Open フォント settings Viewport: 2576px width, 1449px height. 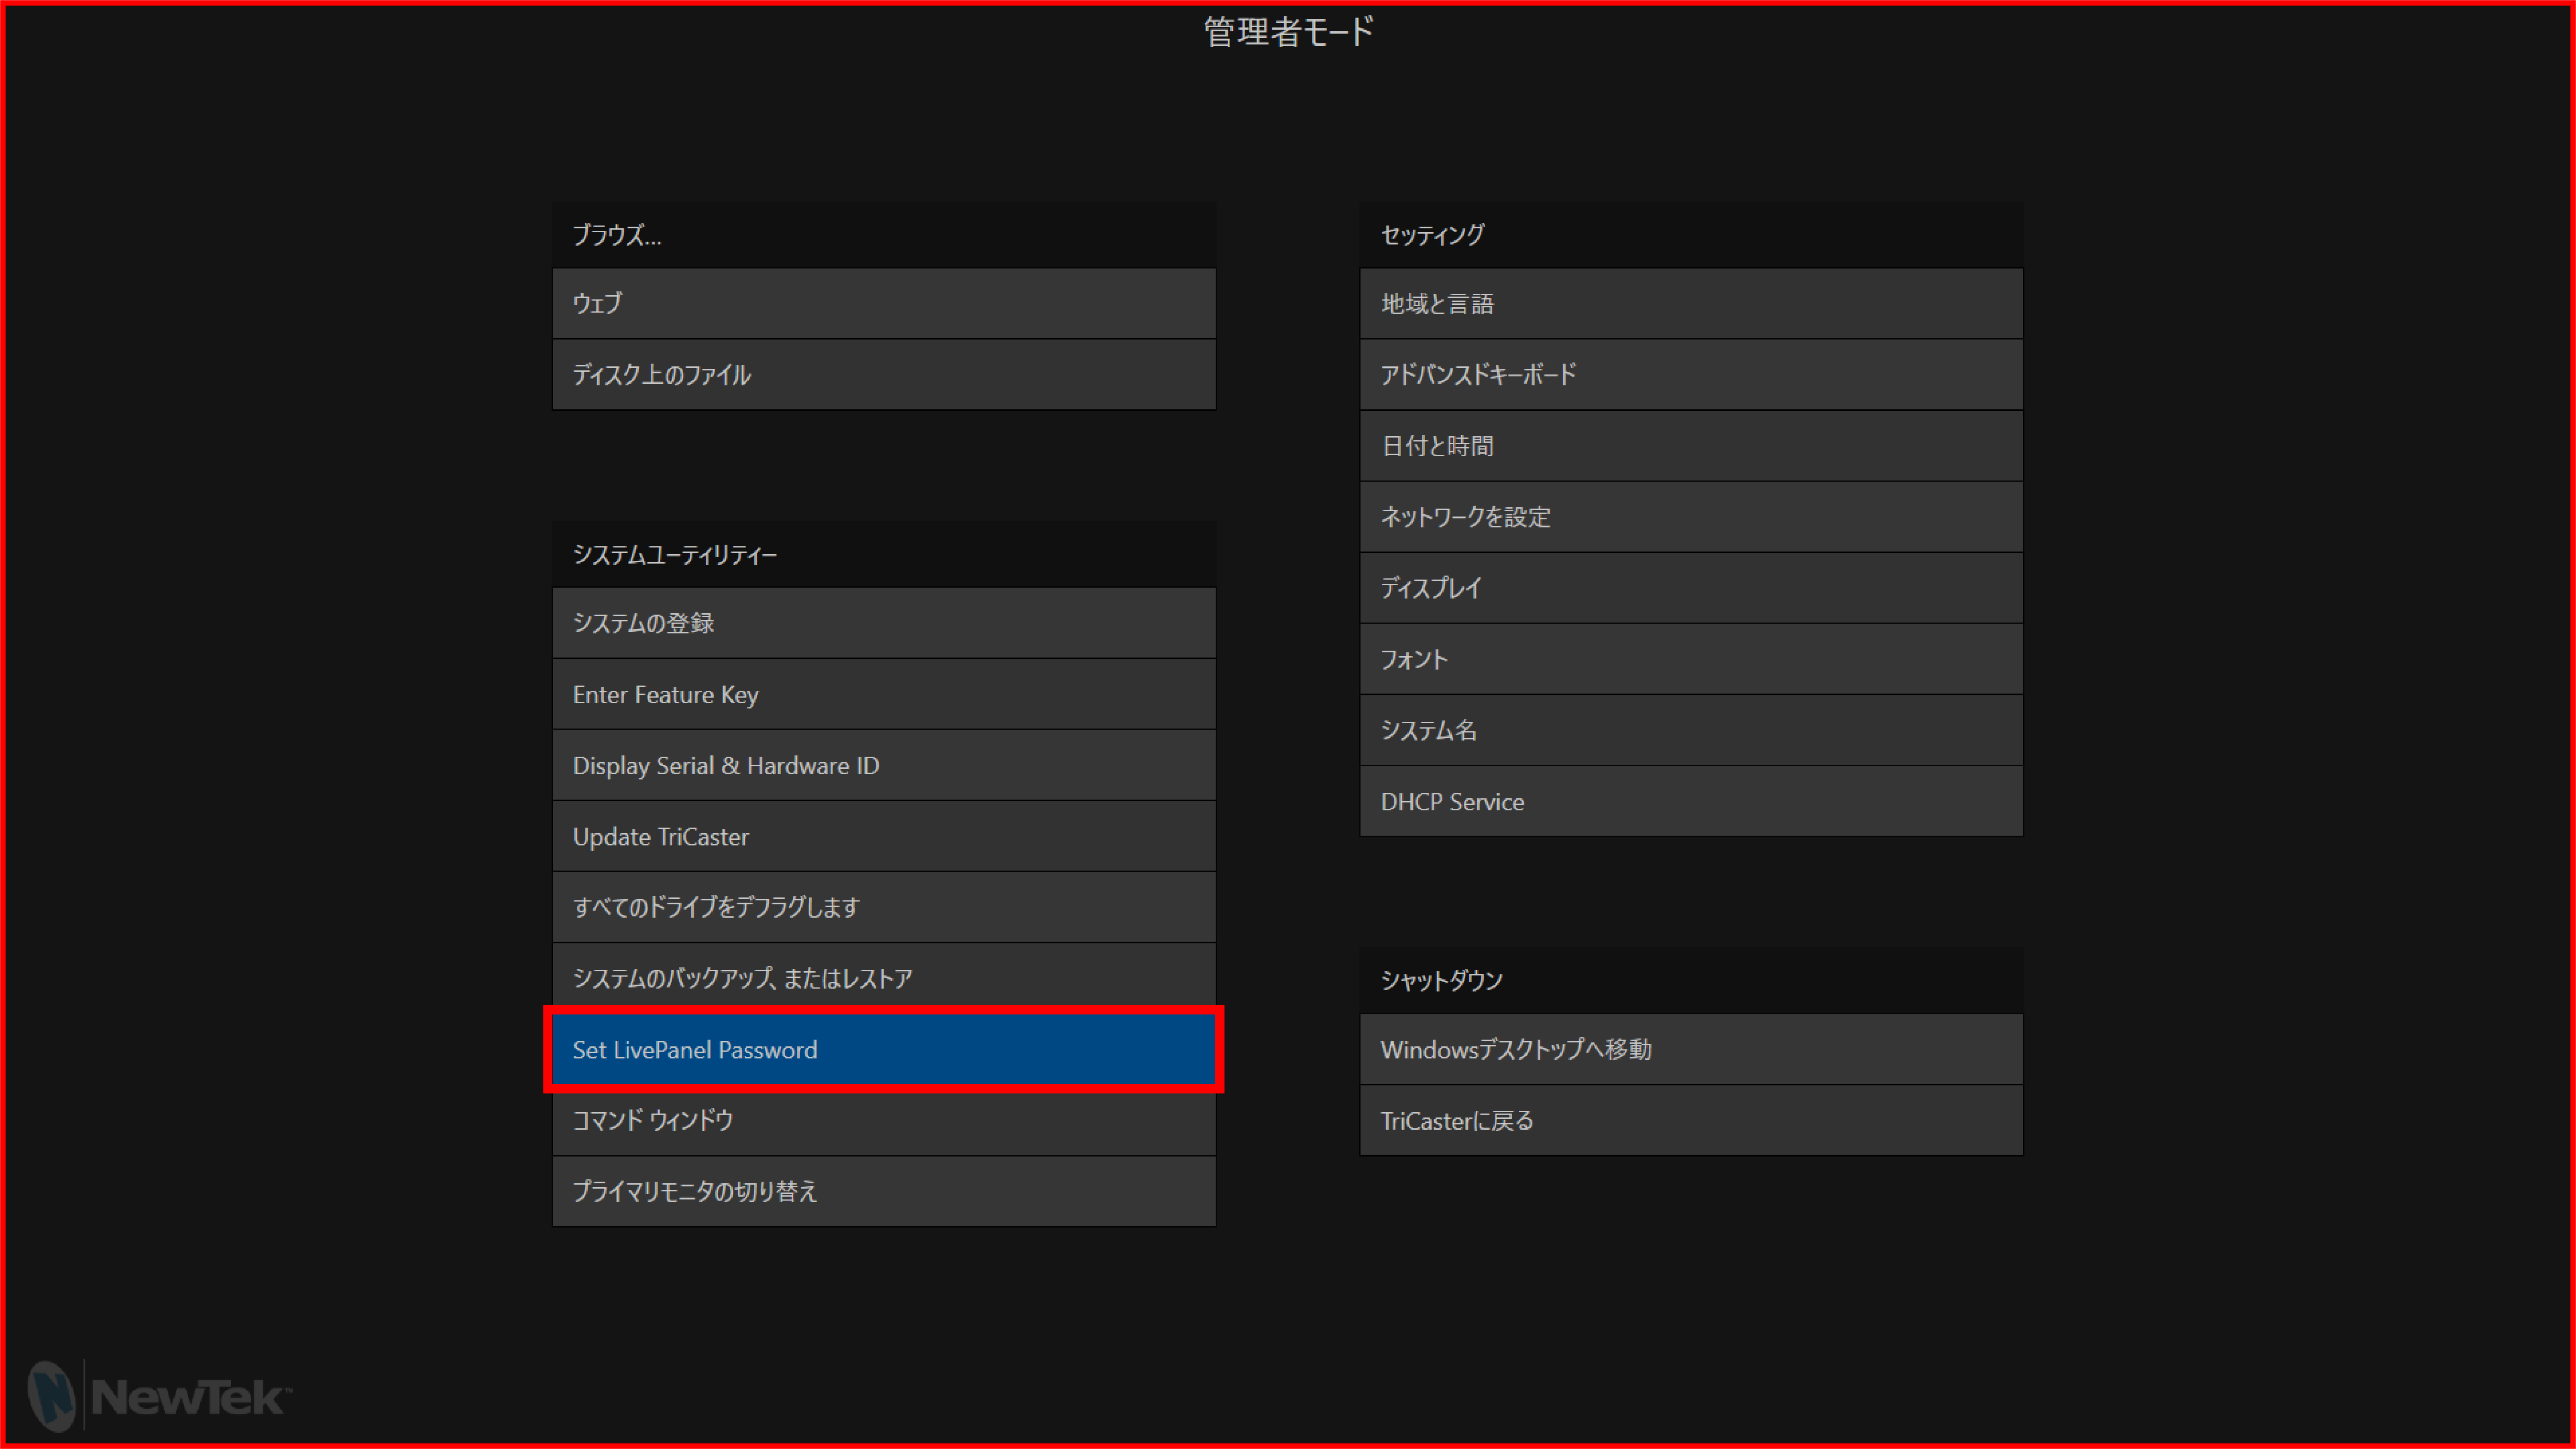click(1691, 659)
